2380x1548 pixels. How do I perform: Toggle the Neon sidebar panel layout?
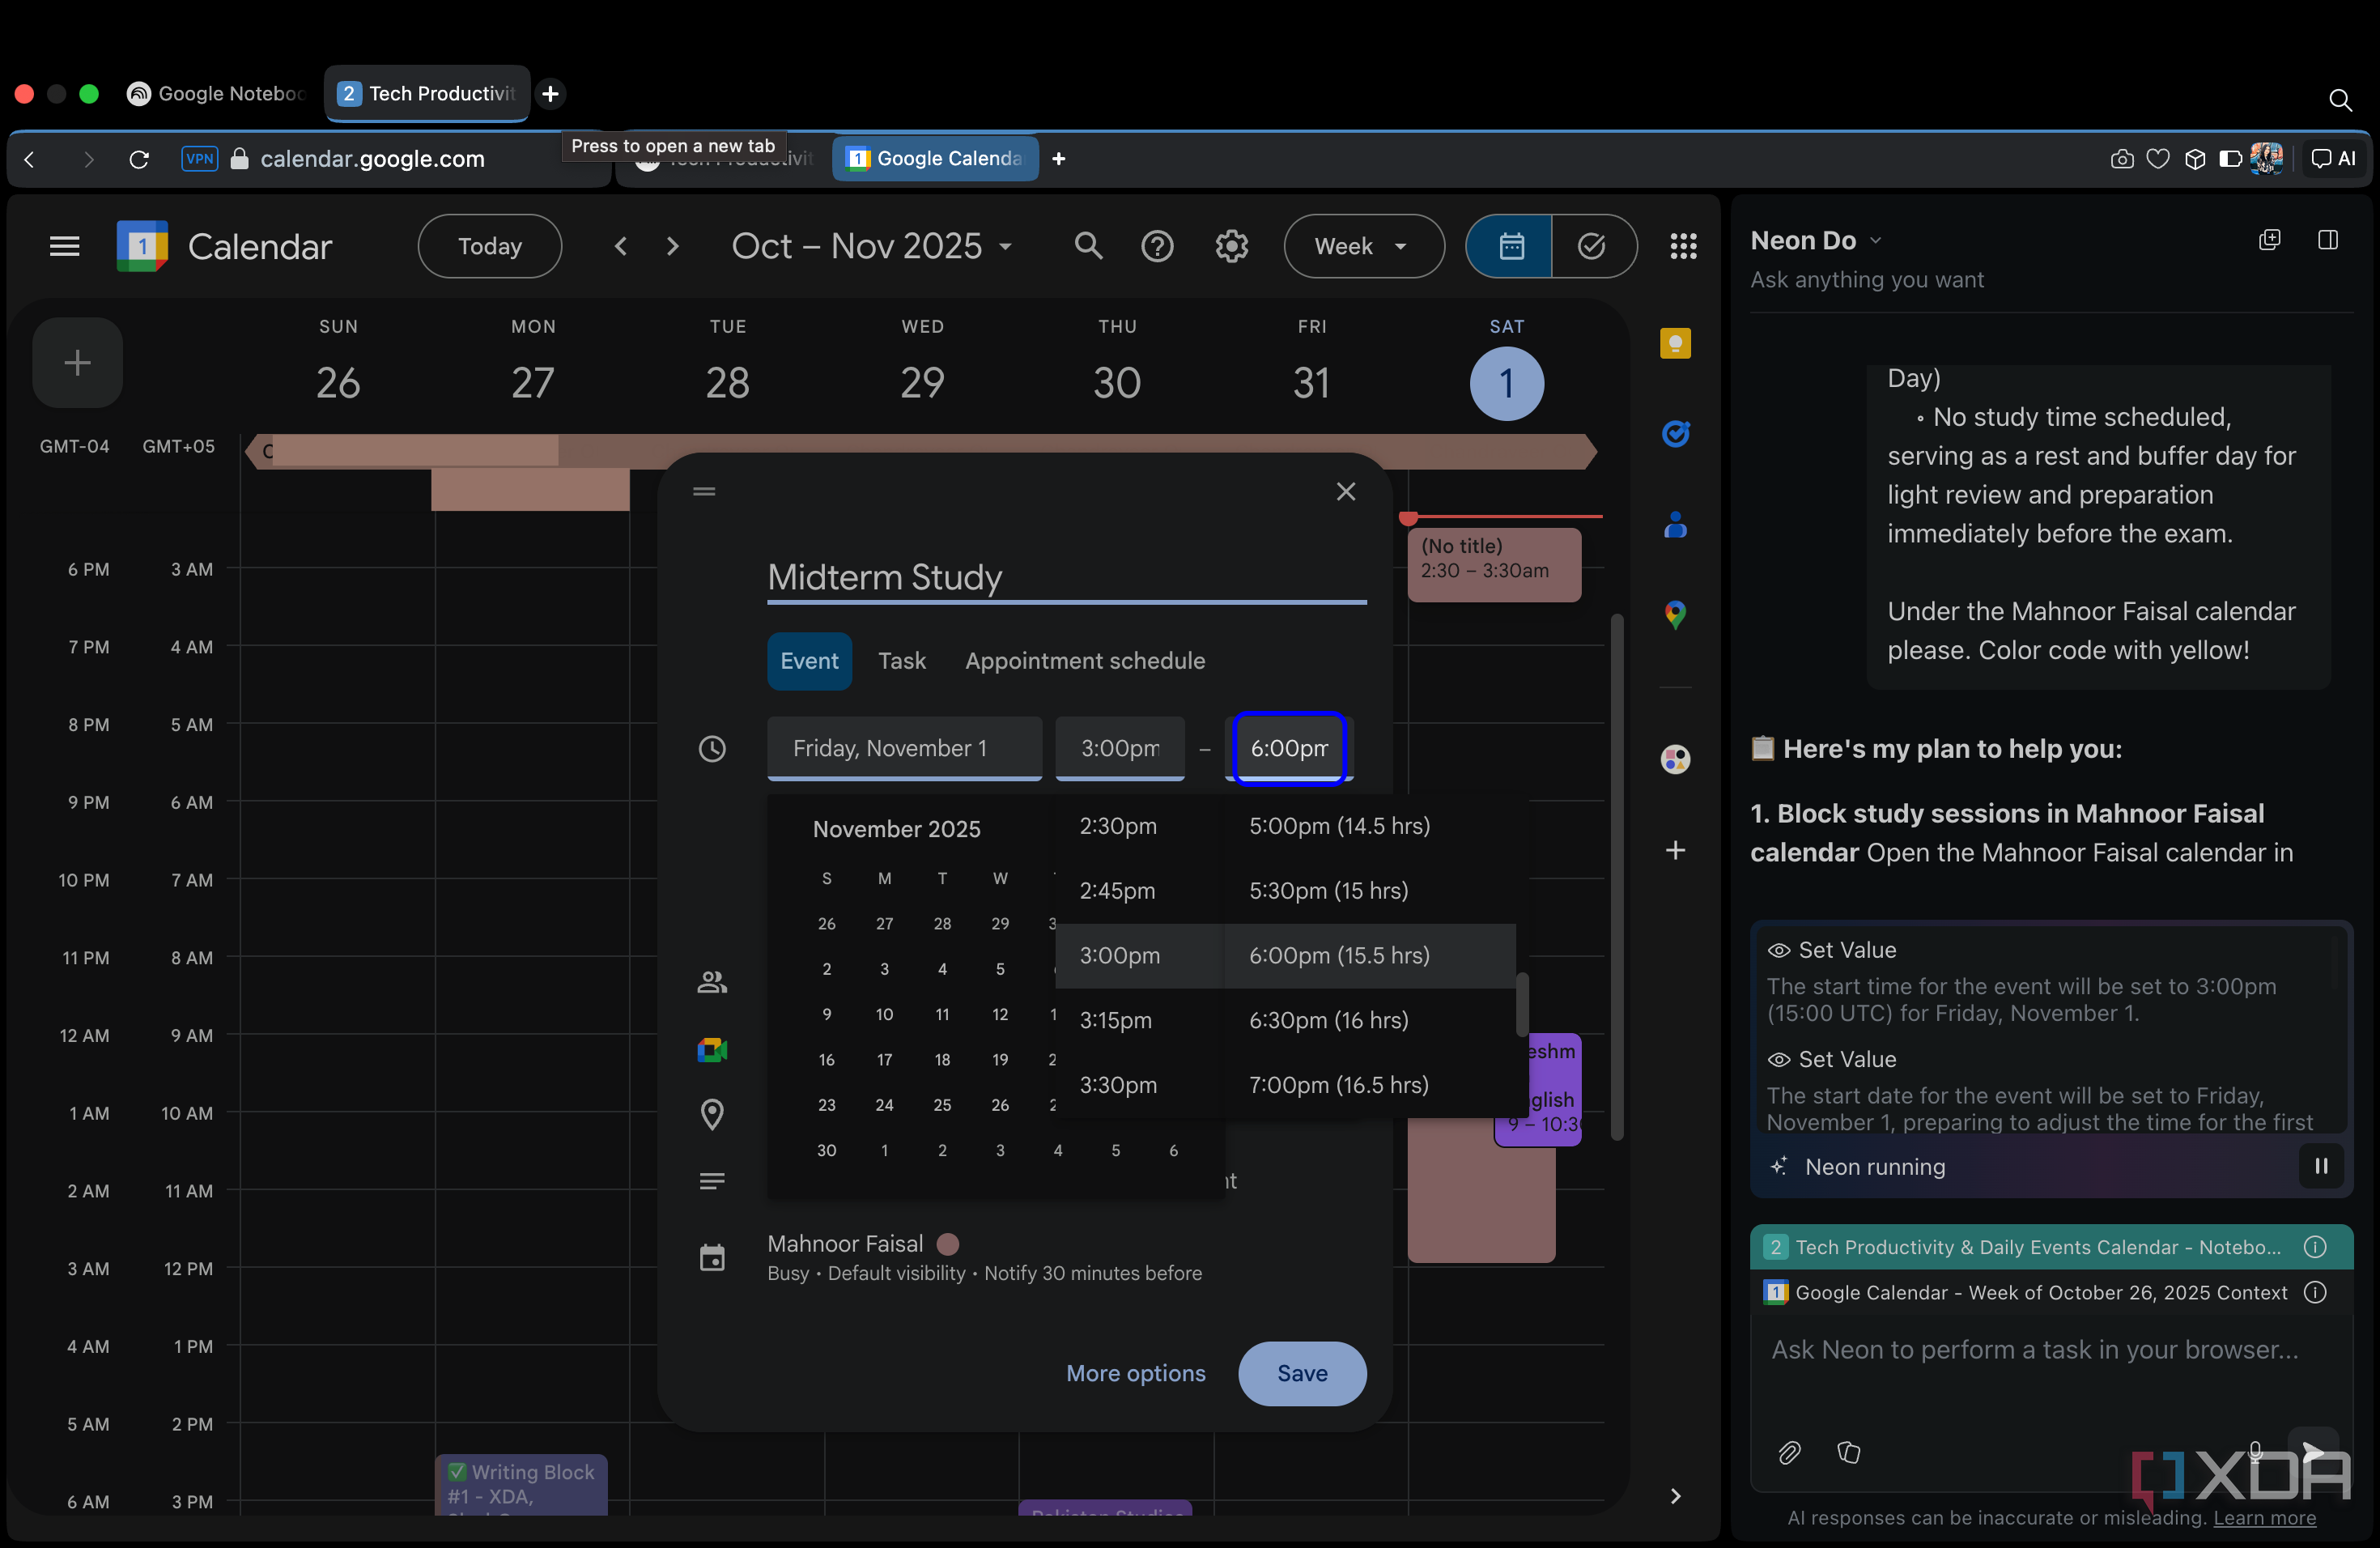(2327, 240)
